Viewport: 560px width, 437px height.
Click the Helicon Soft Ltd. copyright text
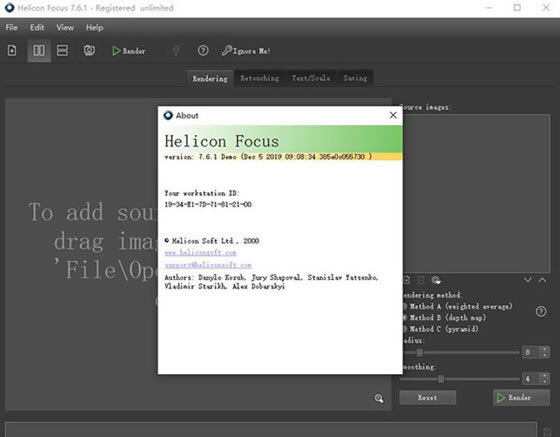[x=212, y=241]
